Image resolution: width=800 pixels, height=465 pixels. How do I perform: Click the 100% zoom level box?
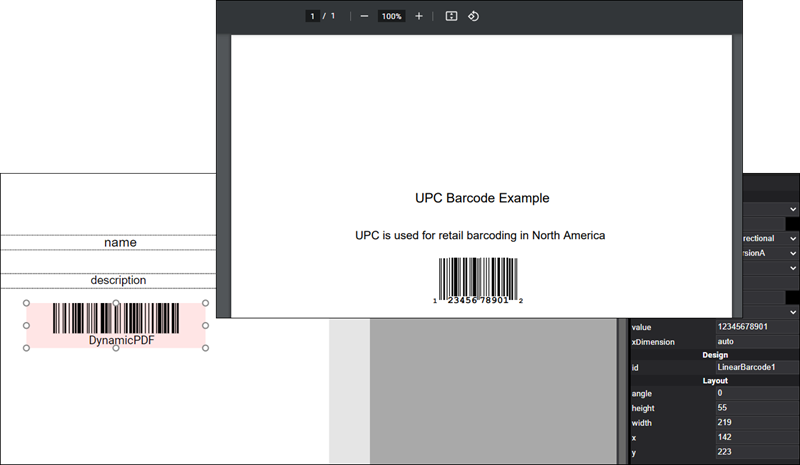pos(391,17)
